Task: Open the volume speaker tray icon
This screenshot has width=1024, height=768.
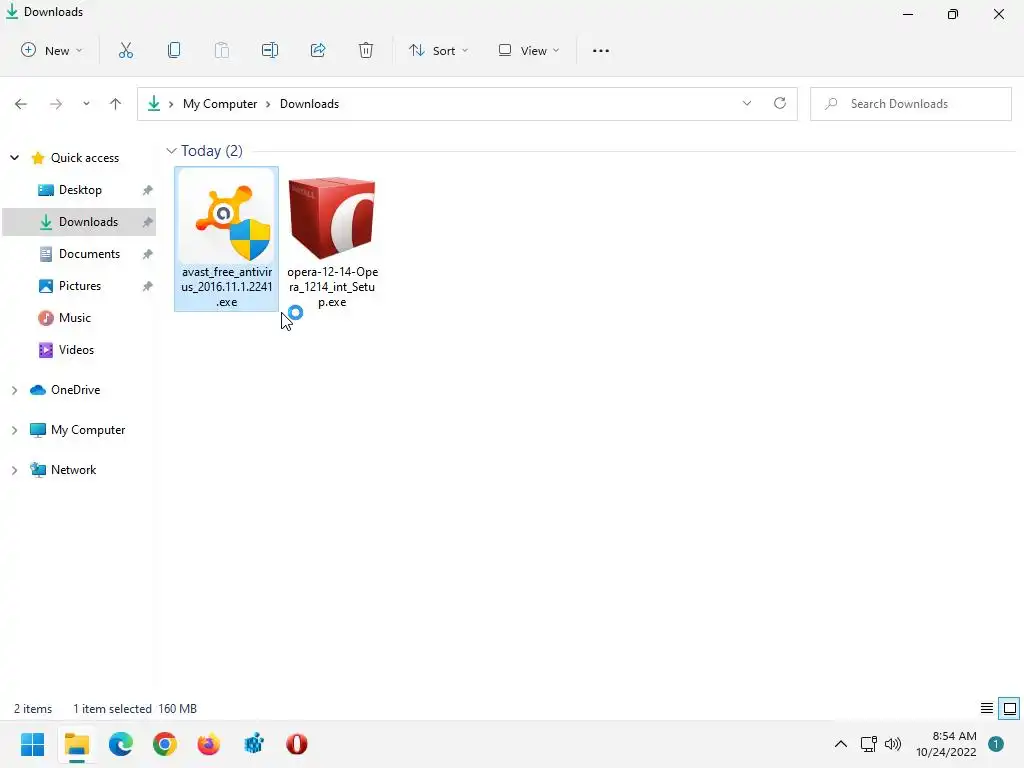Action: [893, 744]
